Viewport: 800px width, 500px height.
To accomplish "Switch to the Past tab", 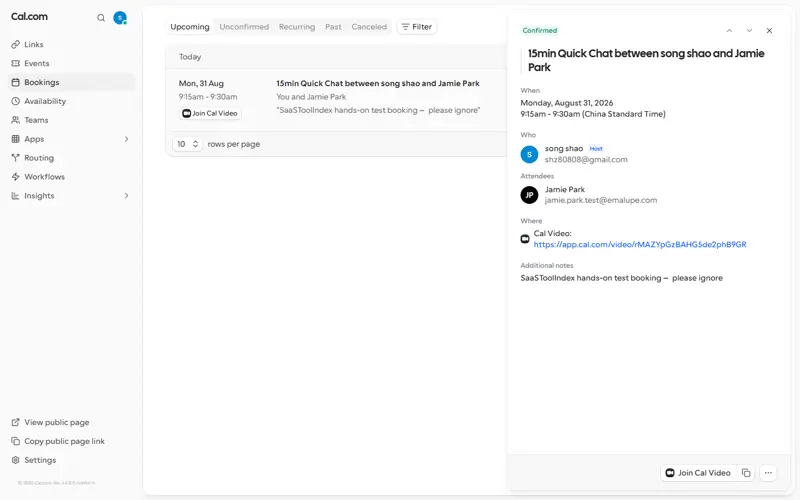I will click(333, 27).
